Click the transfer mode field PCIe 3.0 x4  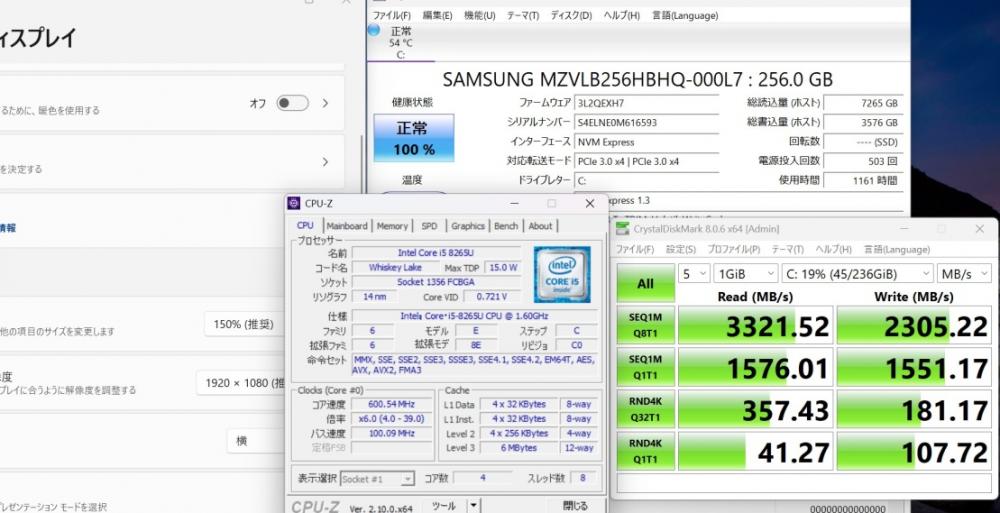(x=646, y=161)
